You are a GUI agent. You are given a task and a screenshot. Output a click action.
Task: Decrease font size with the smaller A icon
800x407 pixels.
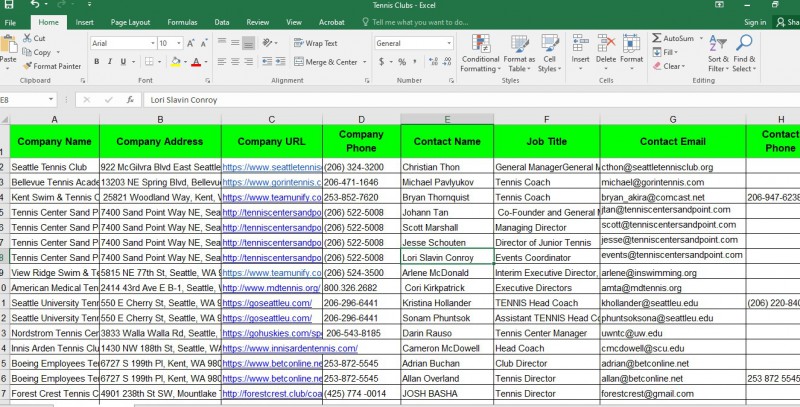click(204, 43)
